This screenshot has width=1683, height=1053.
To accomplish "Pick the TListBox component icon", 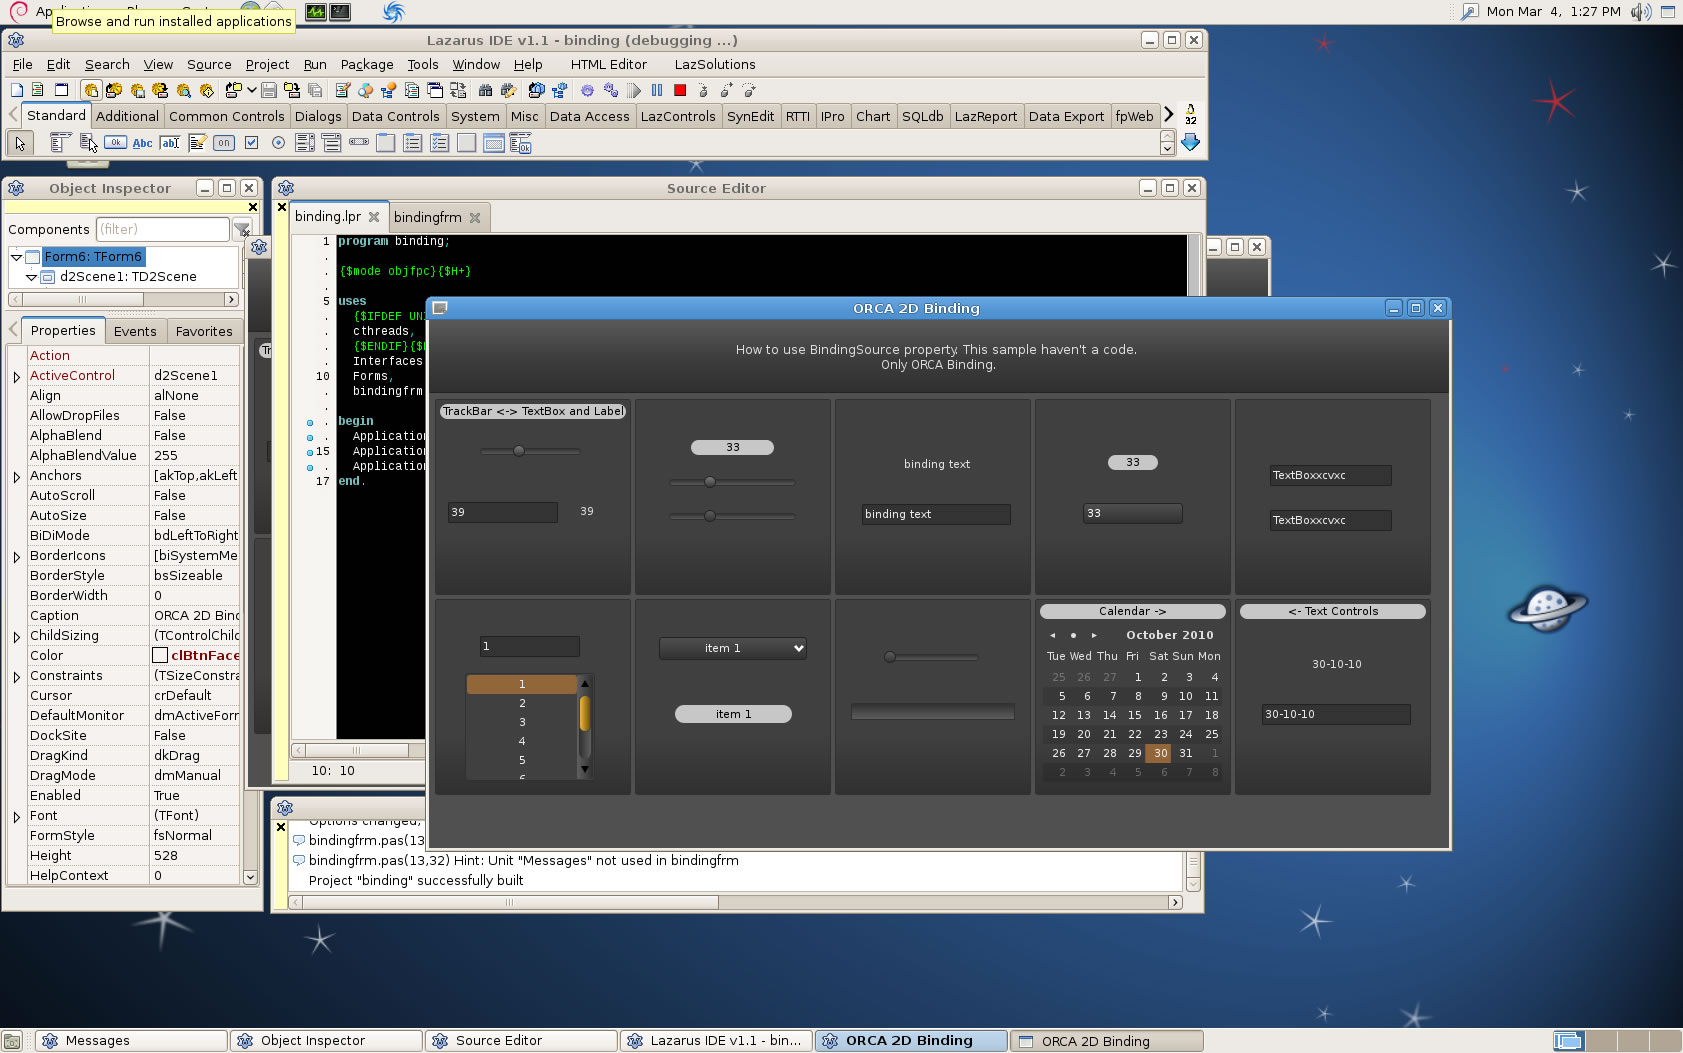I will [x=305, y=143].
